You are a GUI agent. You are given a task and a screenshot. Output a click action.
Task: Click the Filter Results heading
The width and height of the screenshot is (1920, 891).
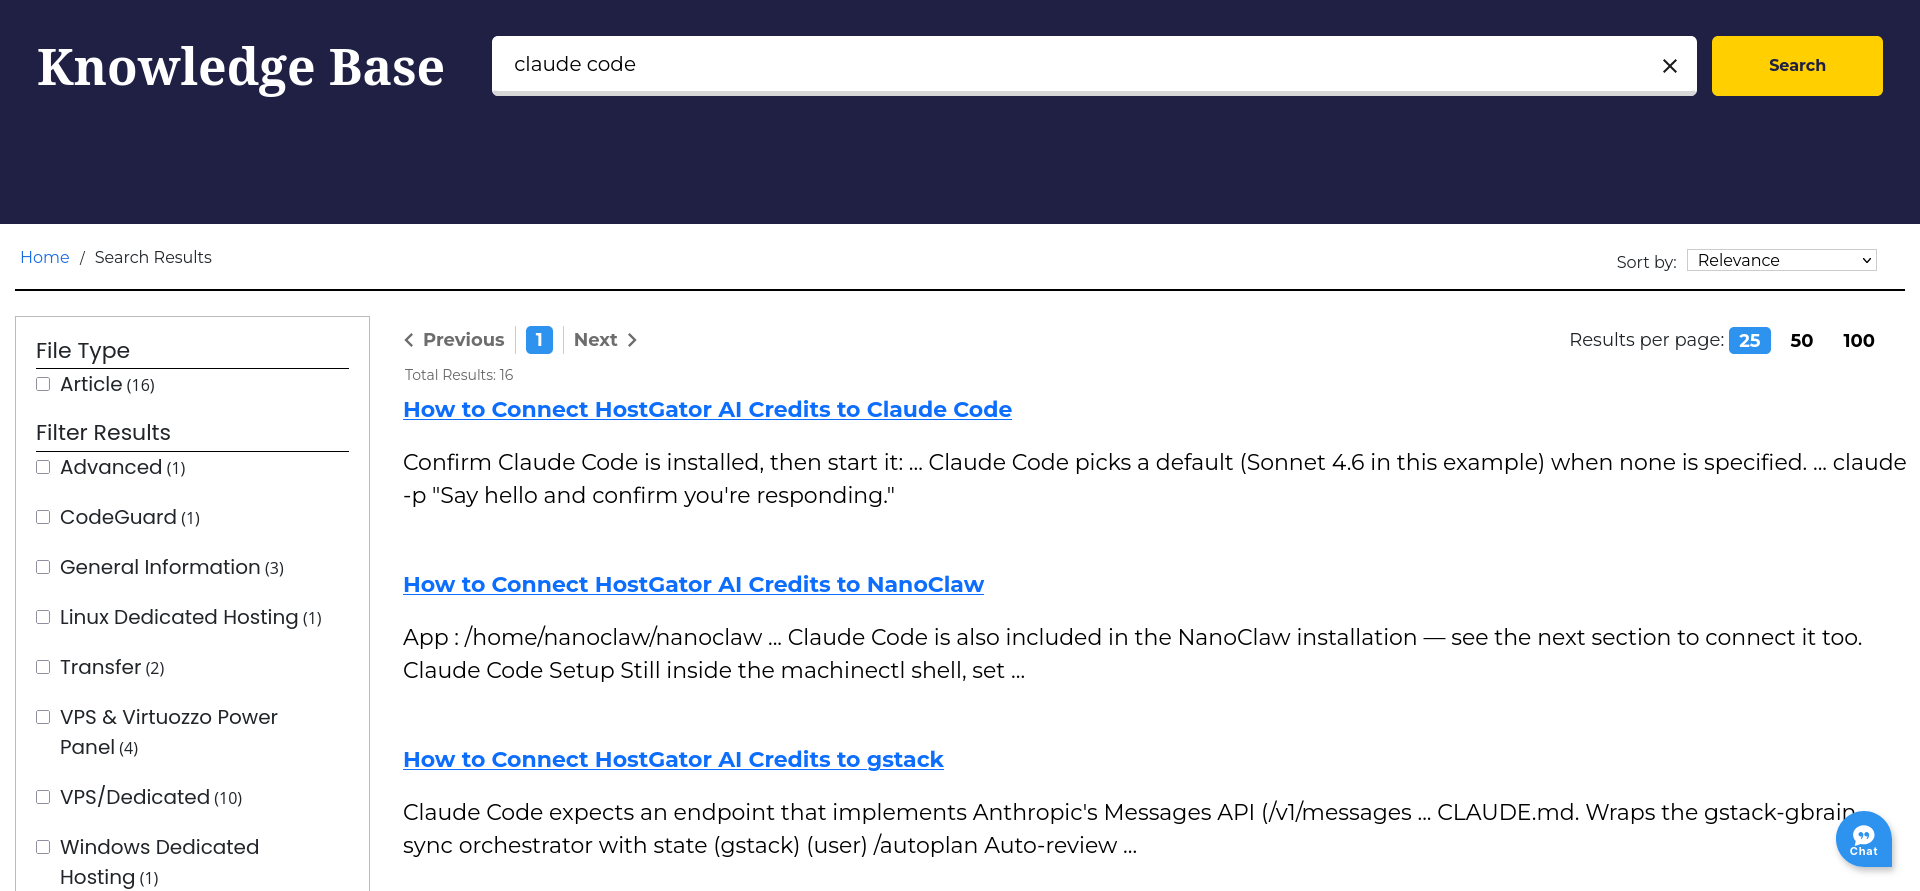click(103, 432)
